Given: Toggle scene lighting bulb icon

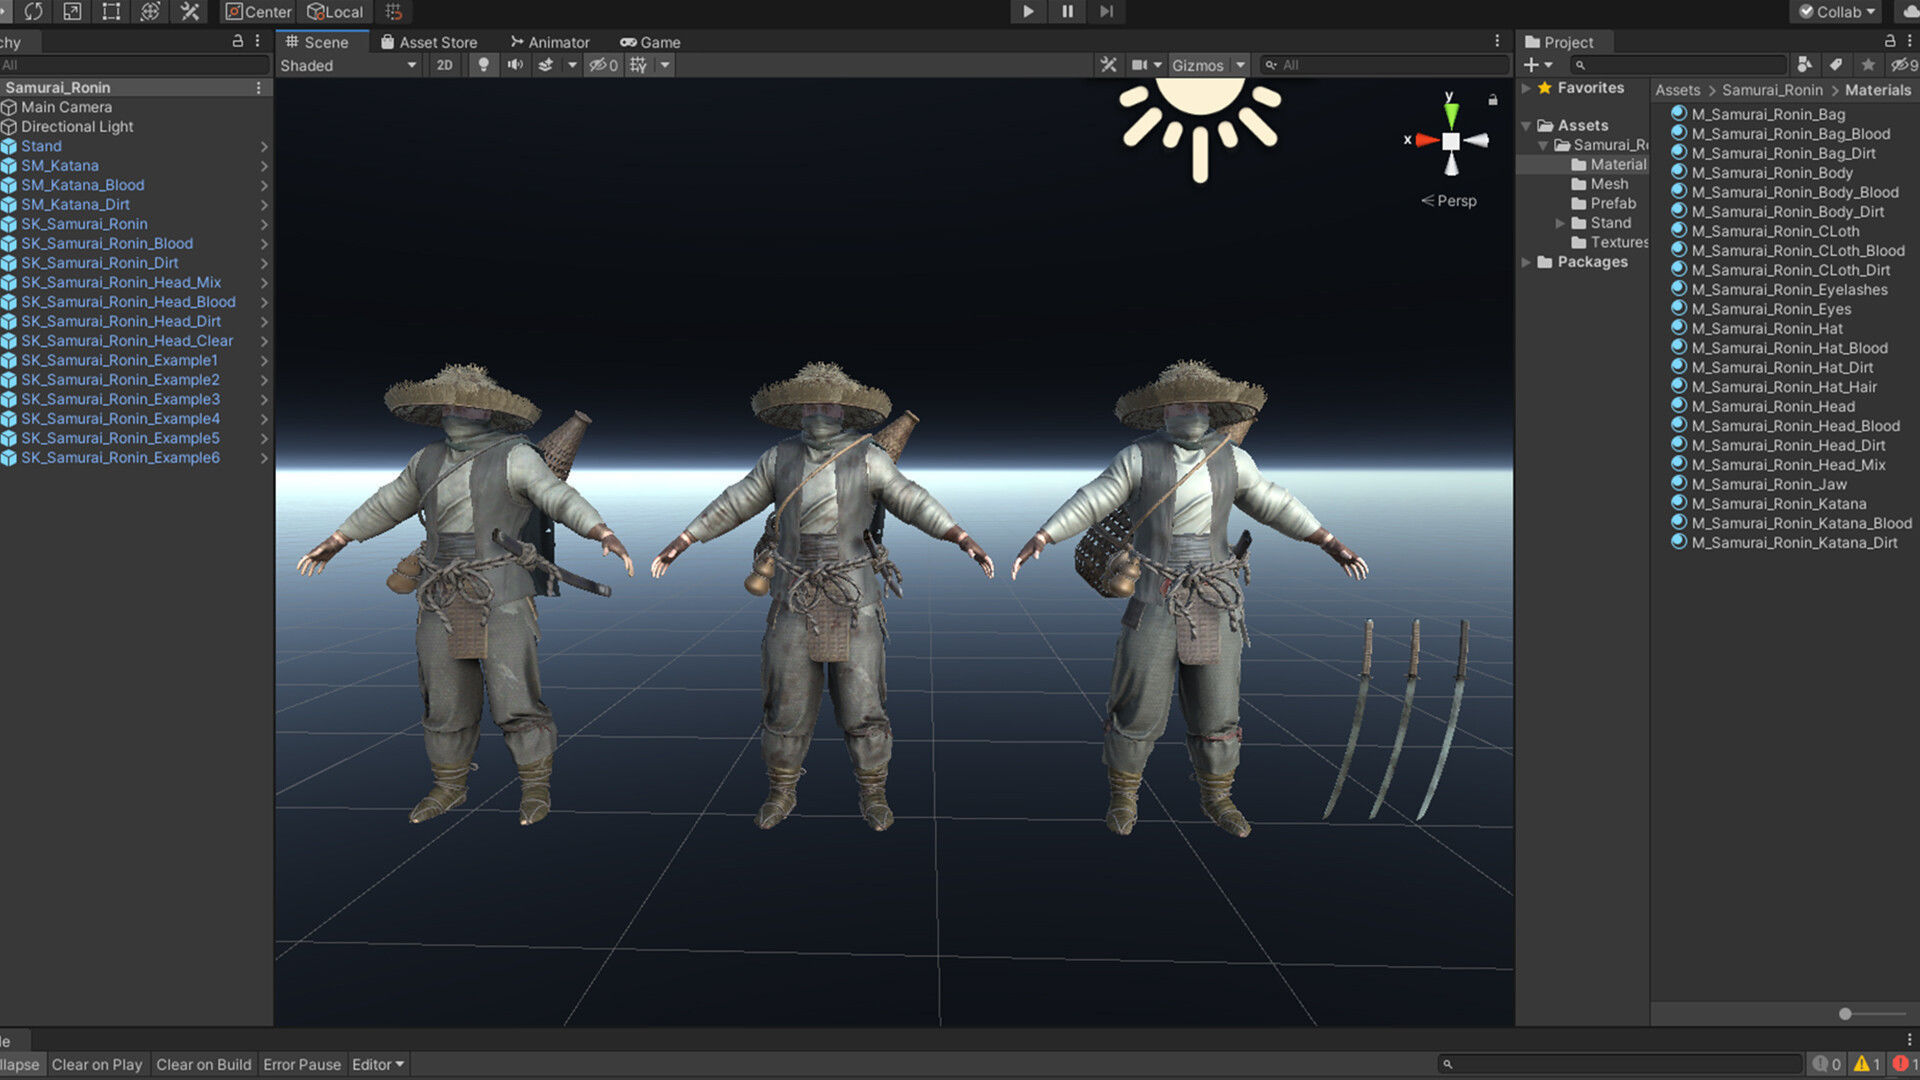Looking at the screenshot, I should pyautogui.click(x=484, y=65).
